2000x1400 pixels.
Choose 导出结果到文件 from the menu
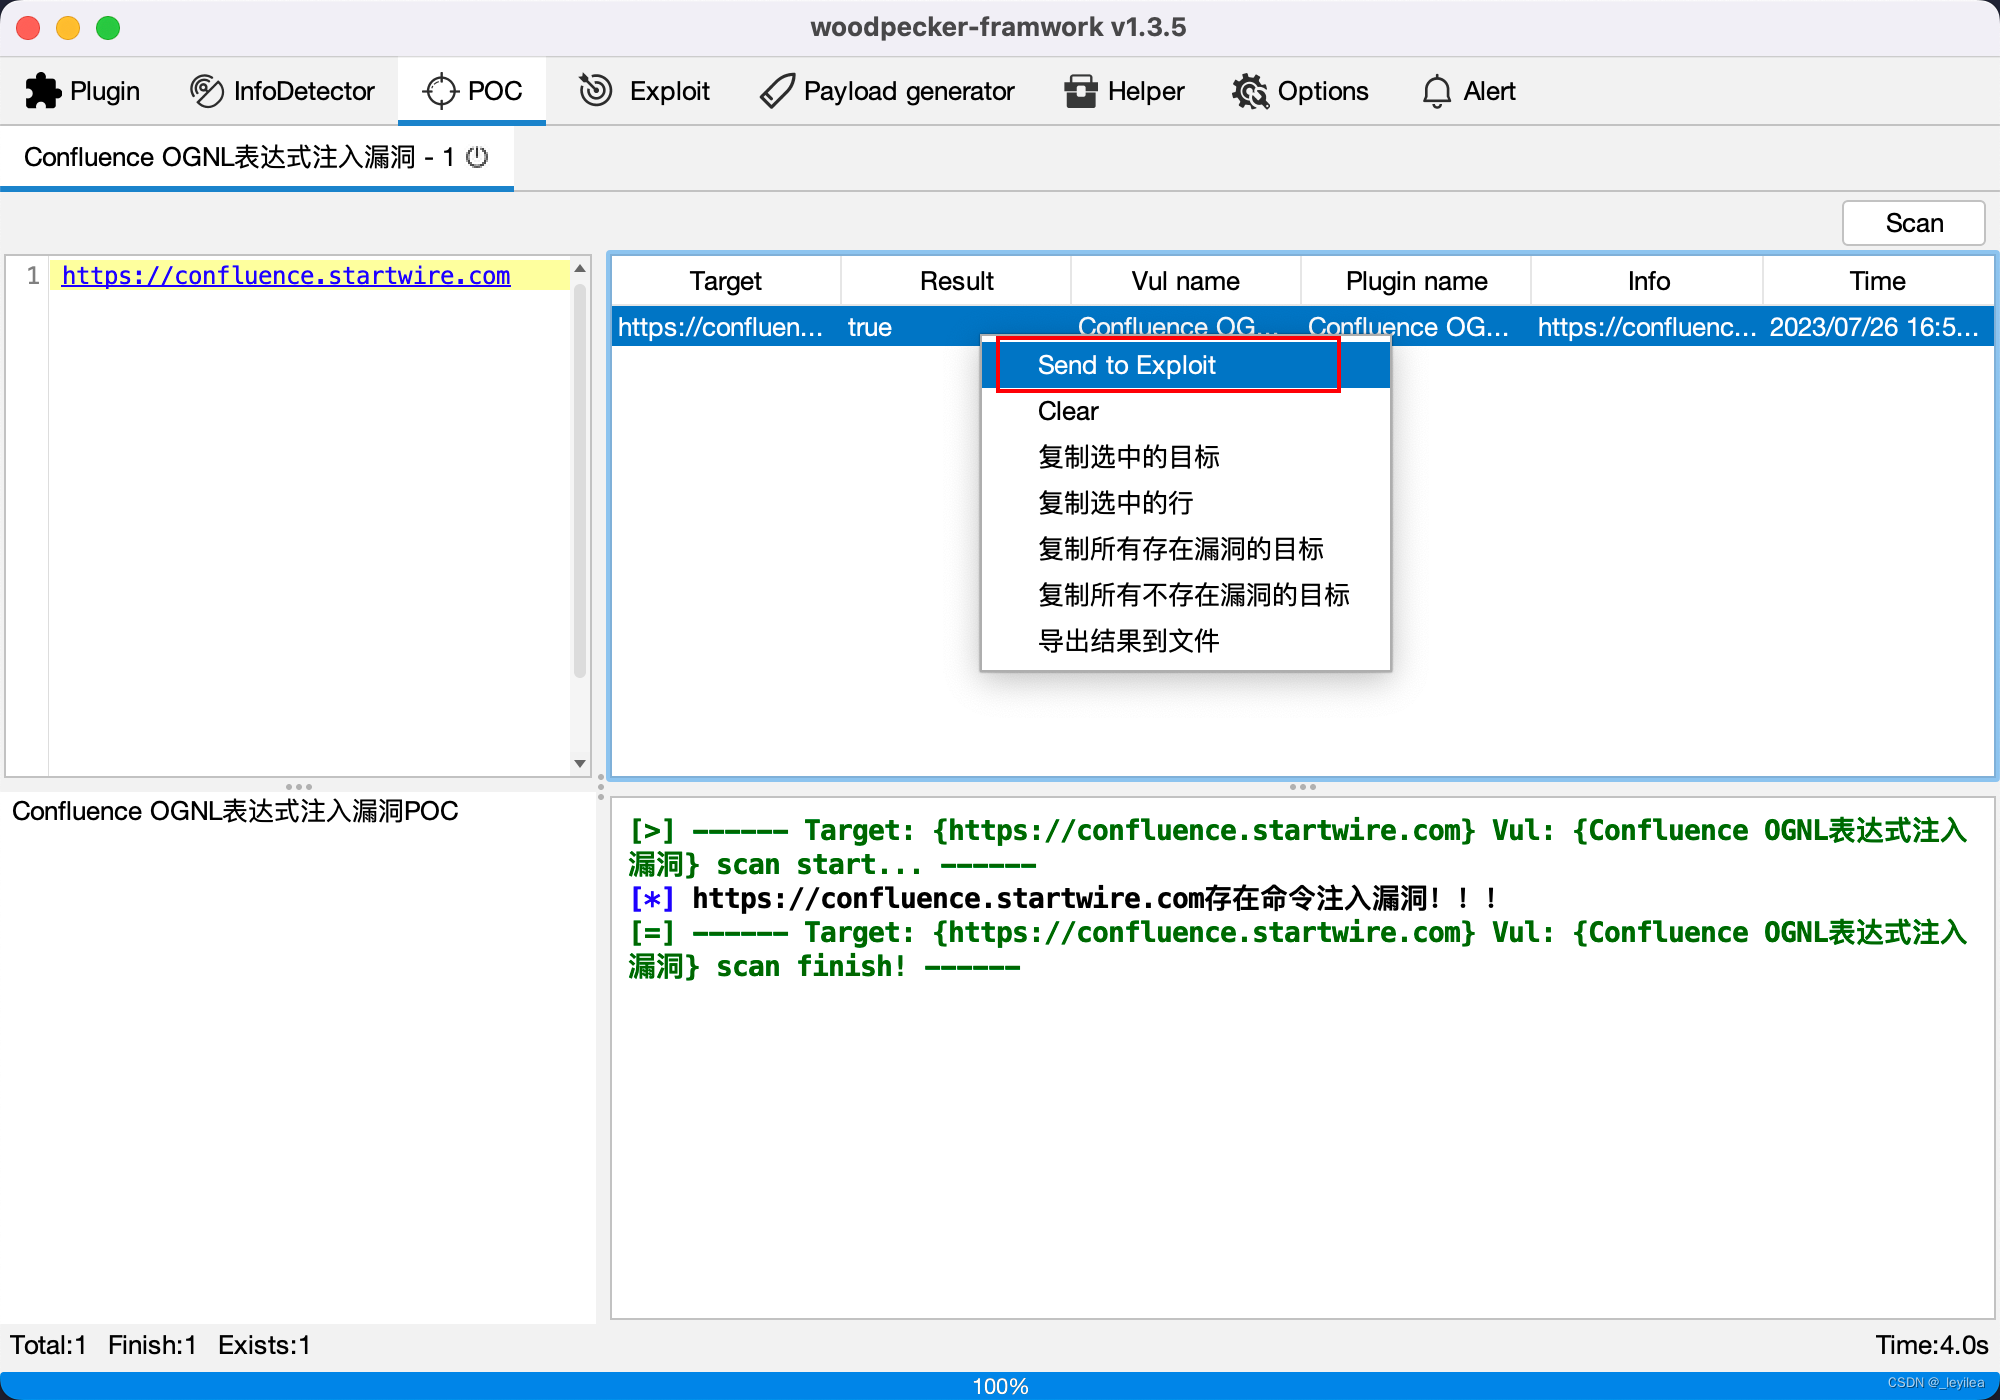1128,640
